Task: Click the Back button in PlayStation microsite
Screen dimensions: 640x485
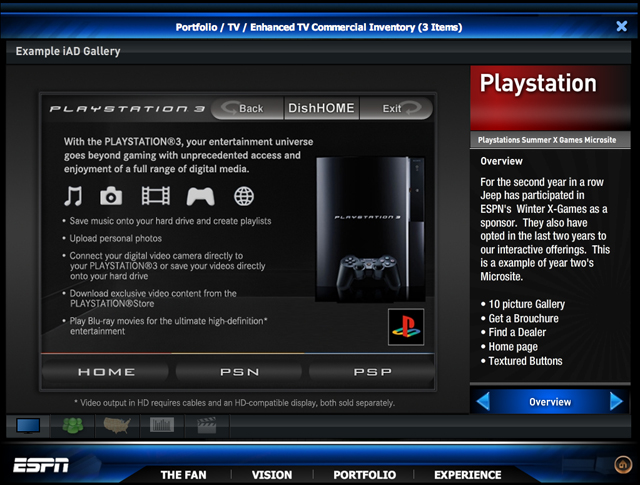Action: click(248, 108)
